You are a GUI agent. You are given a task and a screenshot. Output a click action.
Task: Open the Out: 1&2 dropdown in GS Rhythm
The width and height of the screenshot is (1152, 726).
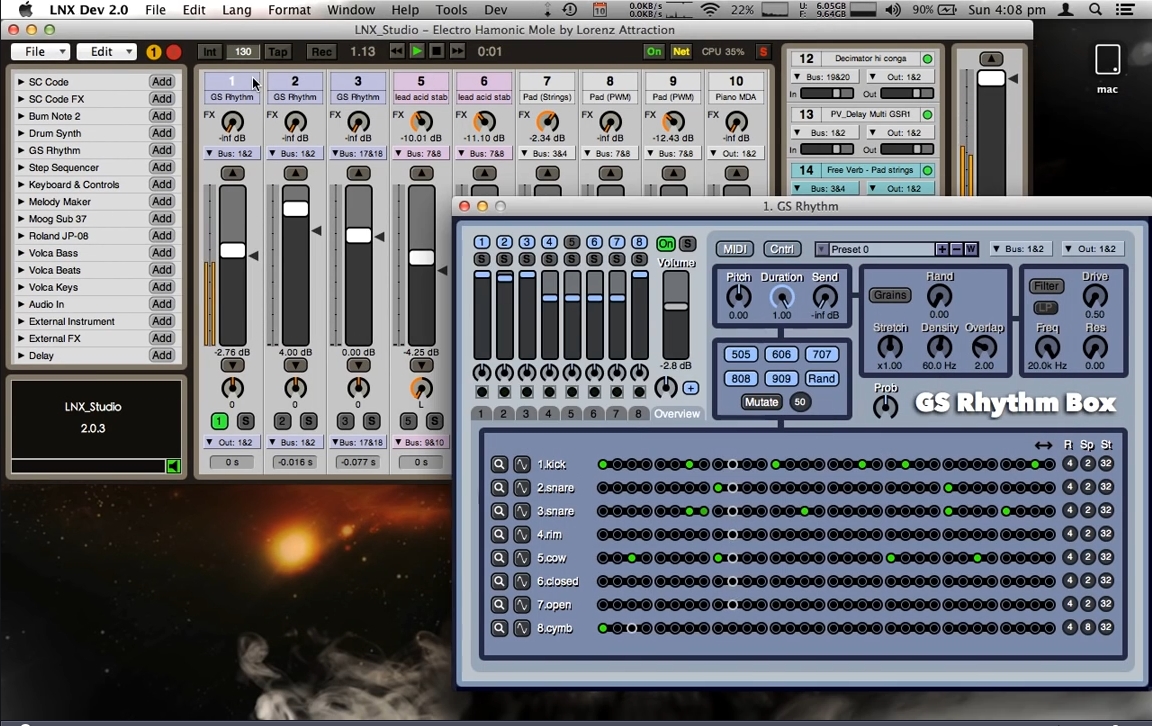[x=1094, y=249]
